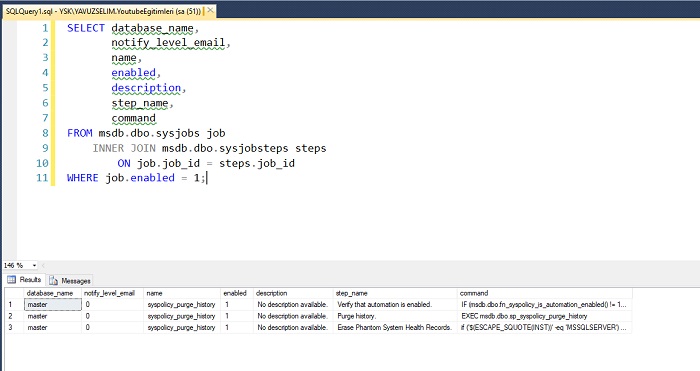Click the Messages tab icon
This screenshot has width=700, height=371.
(54, 280)
